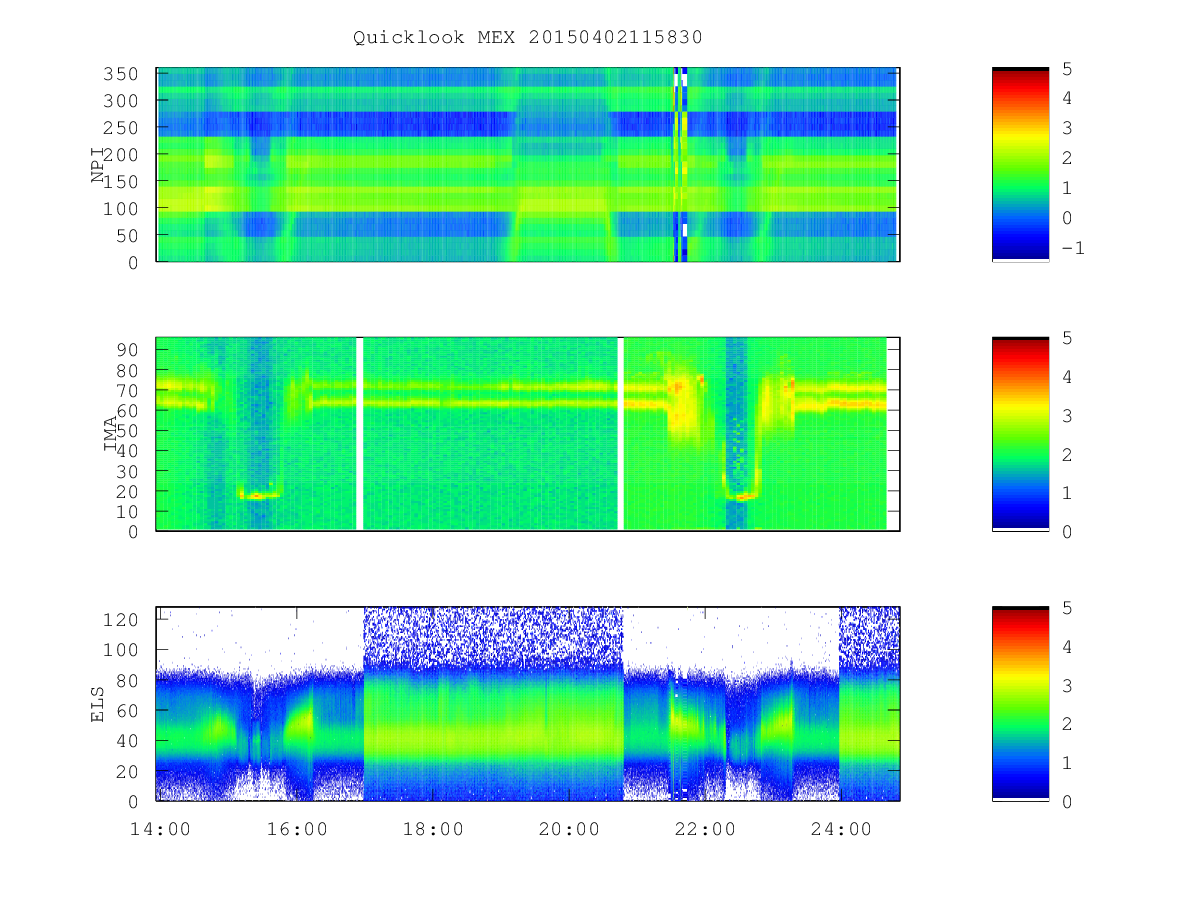Click the NPI colorbar scale

tap(1020, 164)
